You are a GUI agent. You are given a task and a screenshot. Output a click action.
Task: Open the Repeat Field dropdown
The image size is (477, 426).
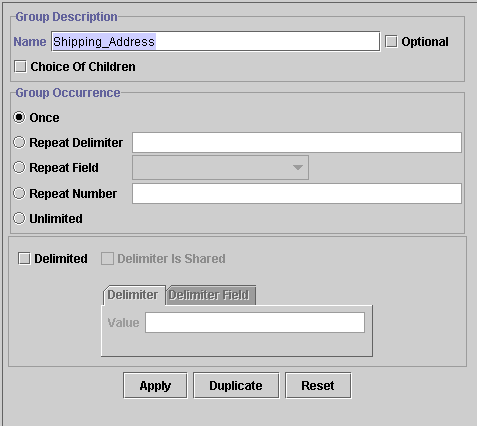pyautogui.click(x=220, y=167)
